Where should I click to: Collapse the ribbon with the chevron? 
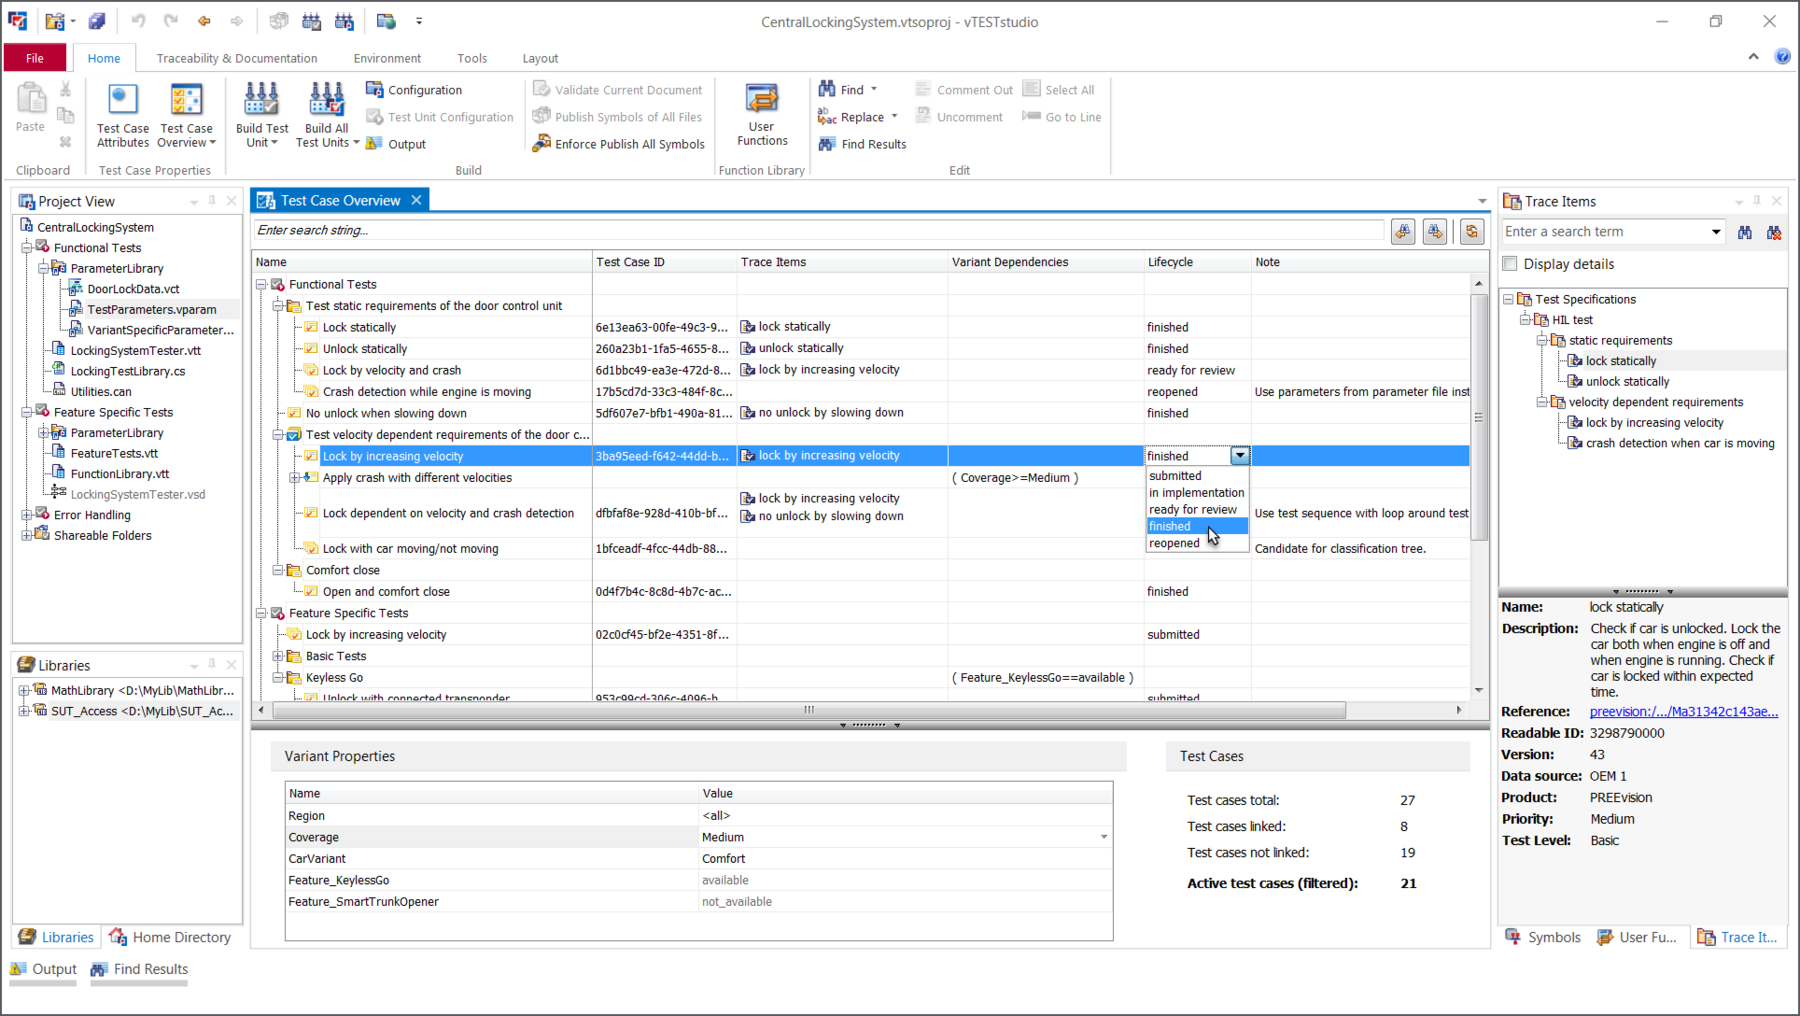coord(1753,57)
